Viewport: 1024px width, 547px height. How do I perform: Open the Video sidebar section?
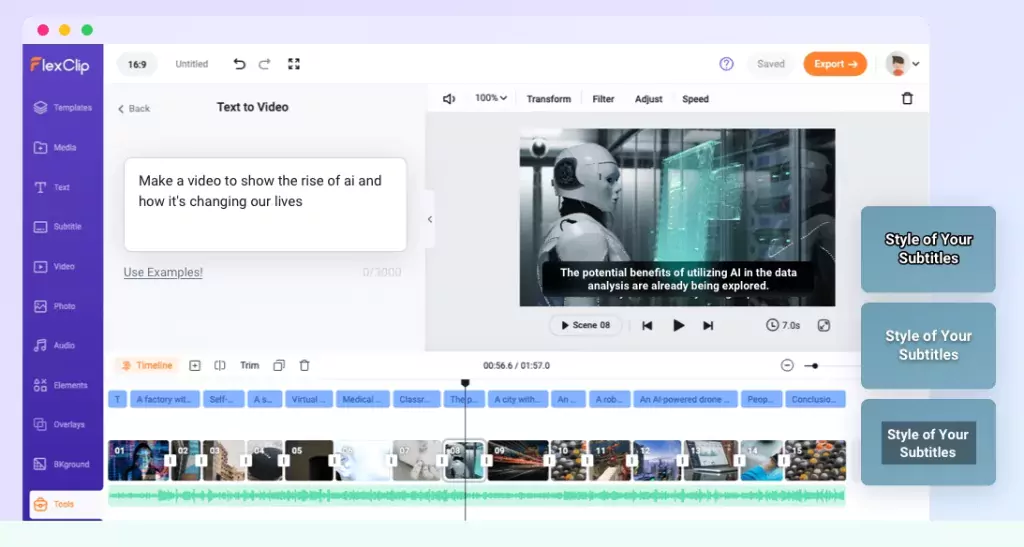(54, 266)
